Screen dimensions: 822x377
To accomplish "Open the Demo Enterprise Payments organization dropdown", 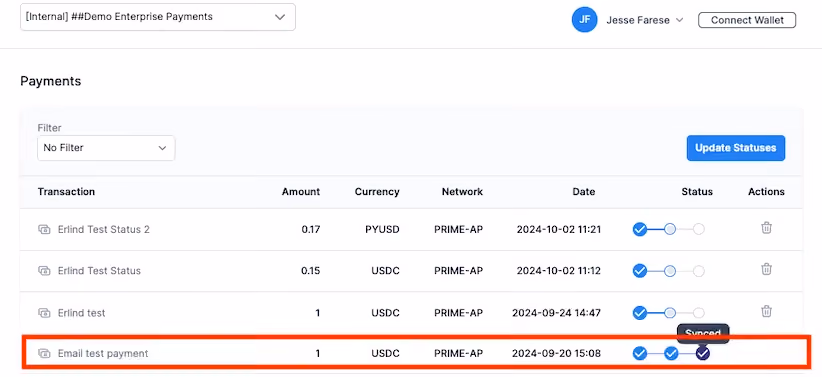I will [158, 17].
